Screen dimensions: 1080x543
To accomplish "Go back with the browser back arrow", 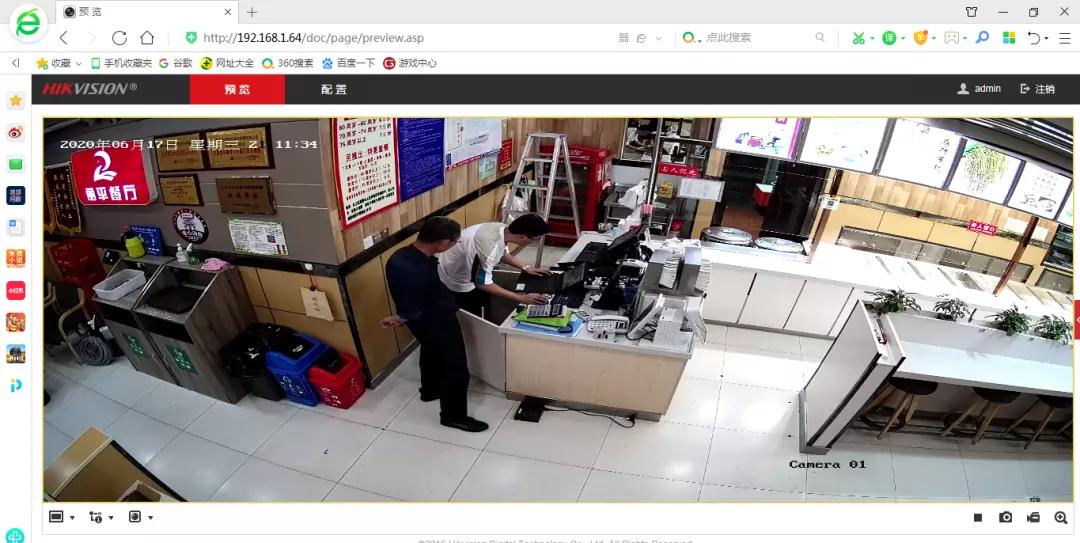I will [64, 38].
